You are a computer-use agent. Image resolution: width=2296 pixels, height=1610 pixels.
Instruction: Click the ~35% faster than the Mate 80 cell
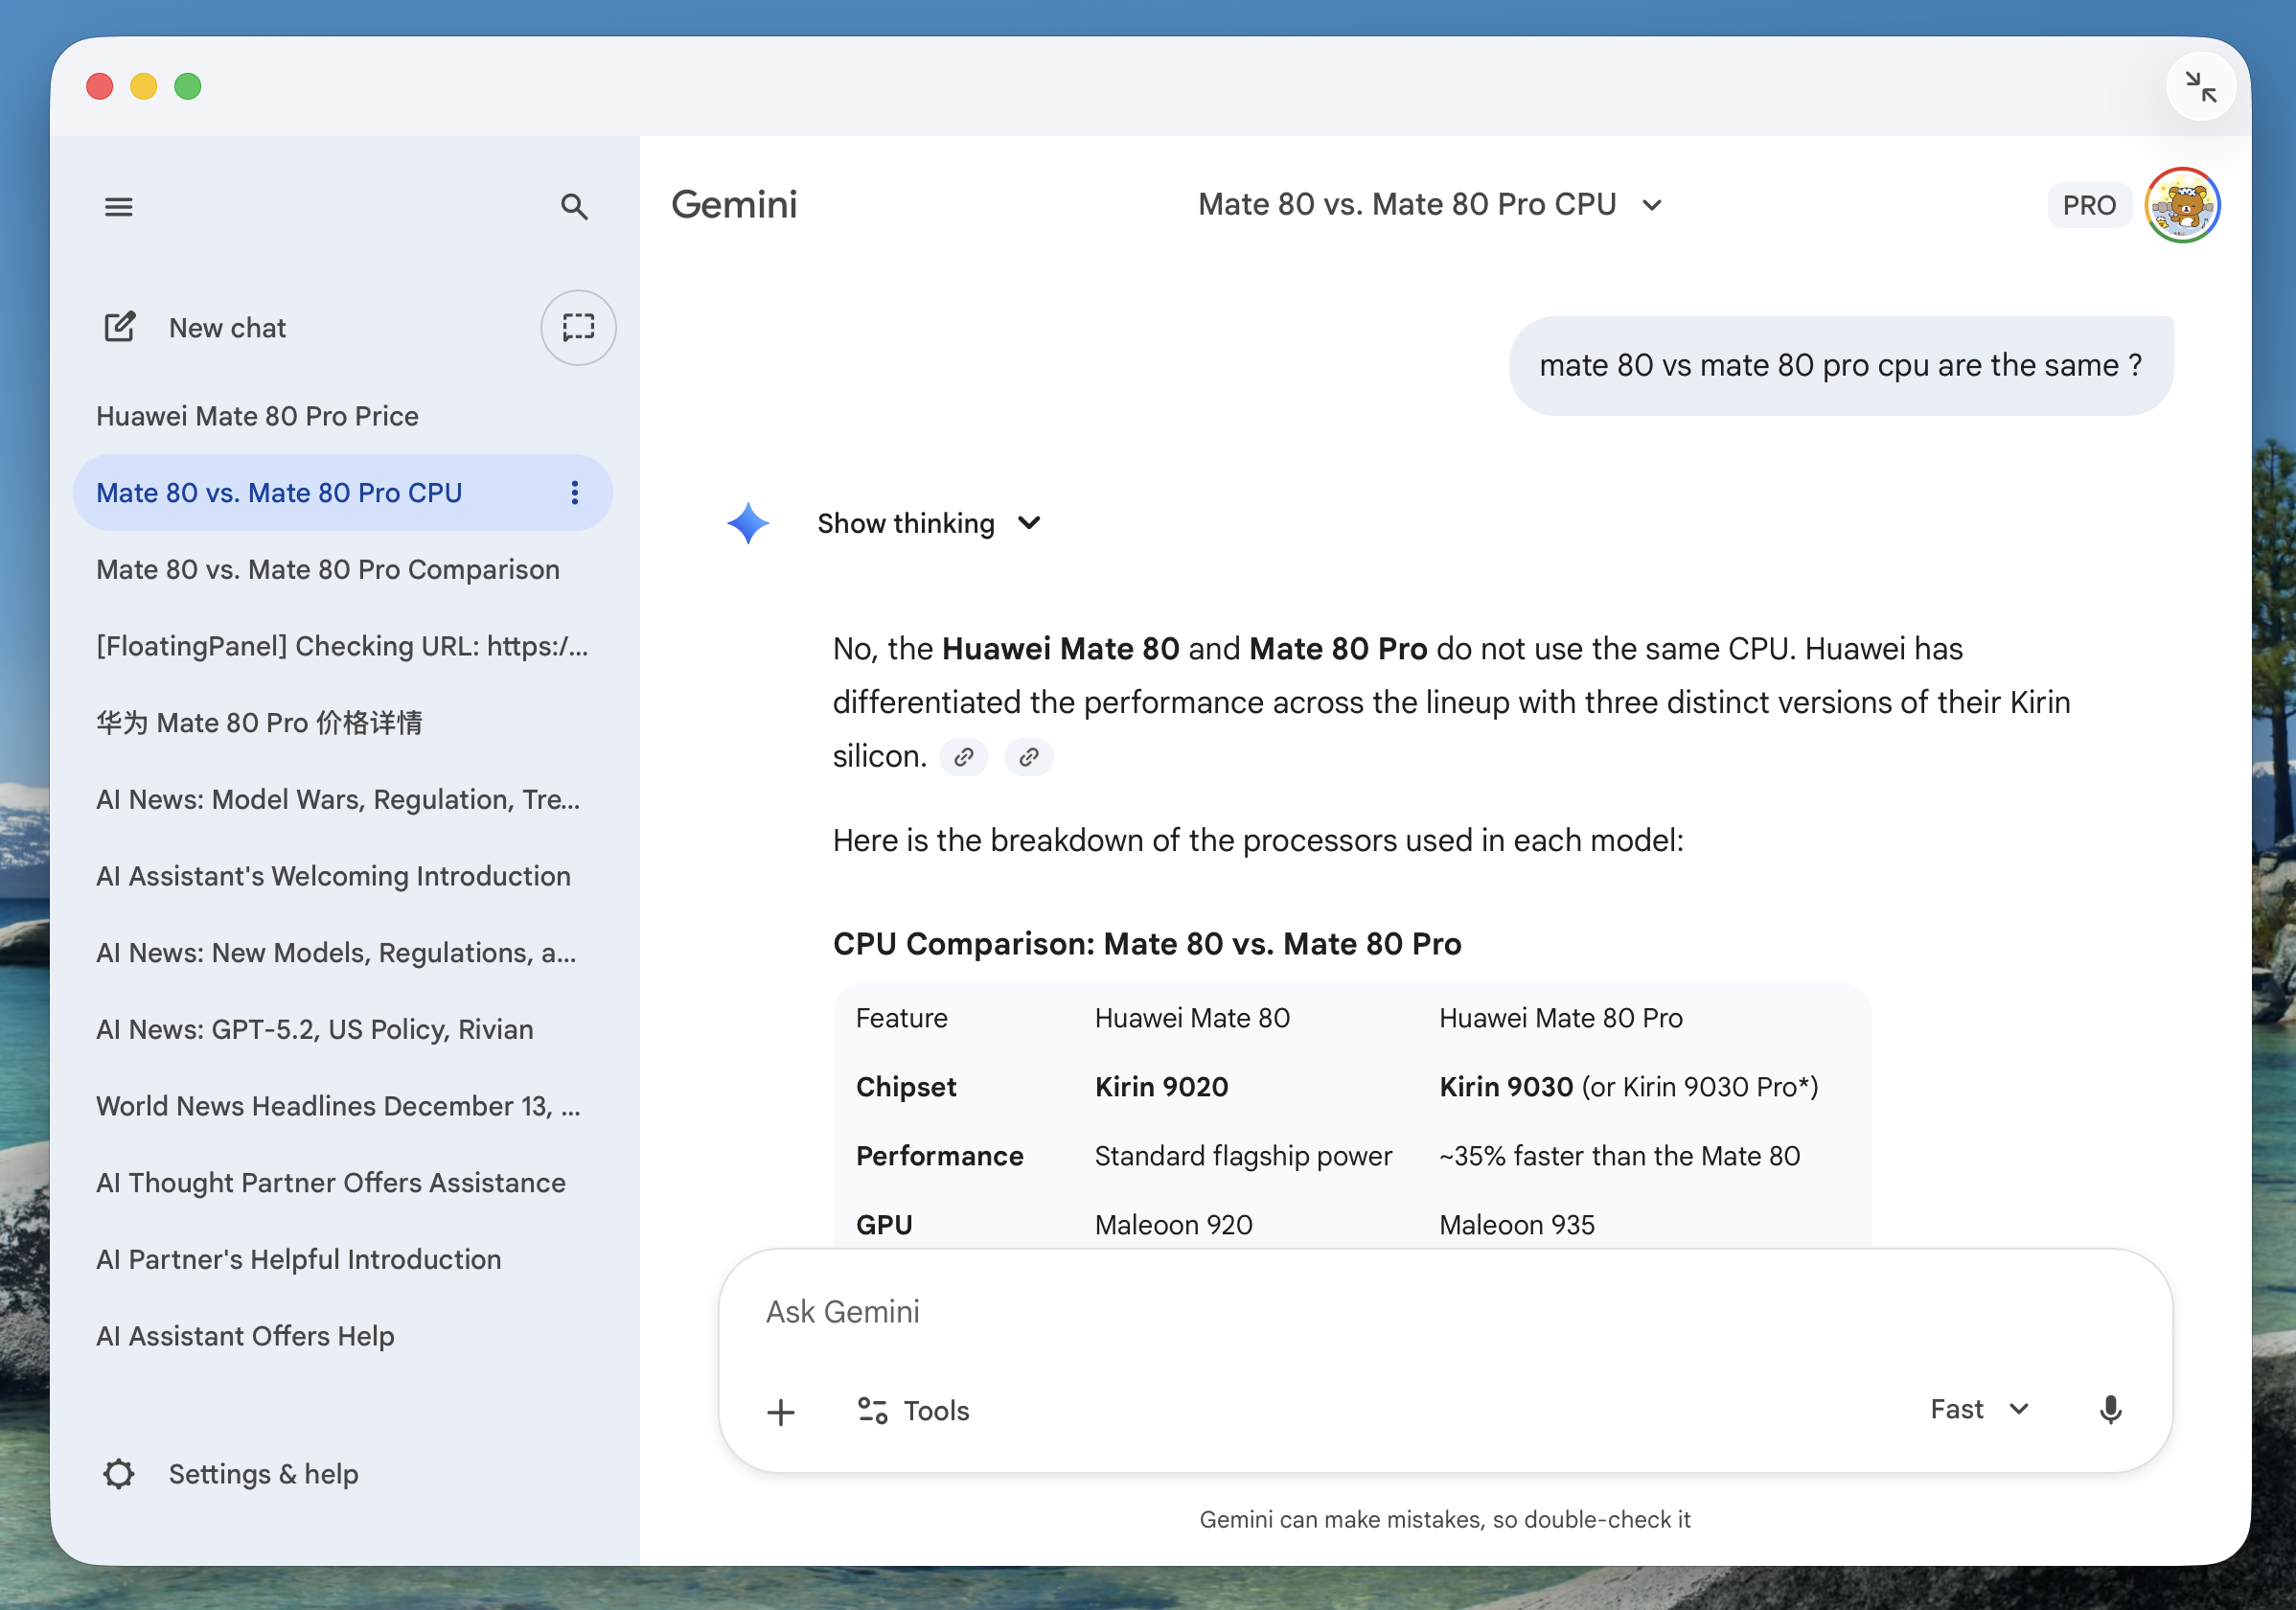(x=1619, y=1156)
